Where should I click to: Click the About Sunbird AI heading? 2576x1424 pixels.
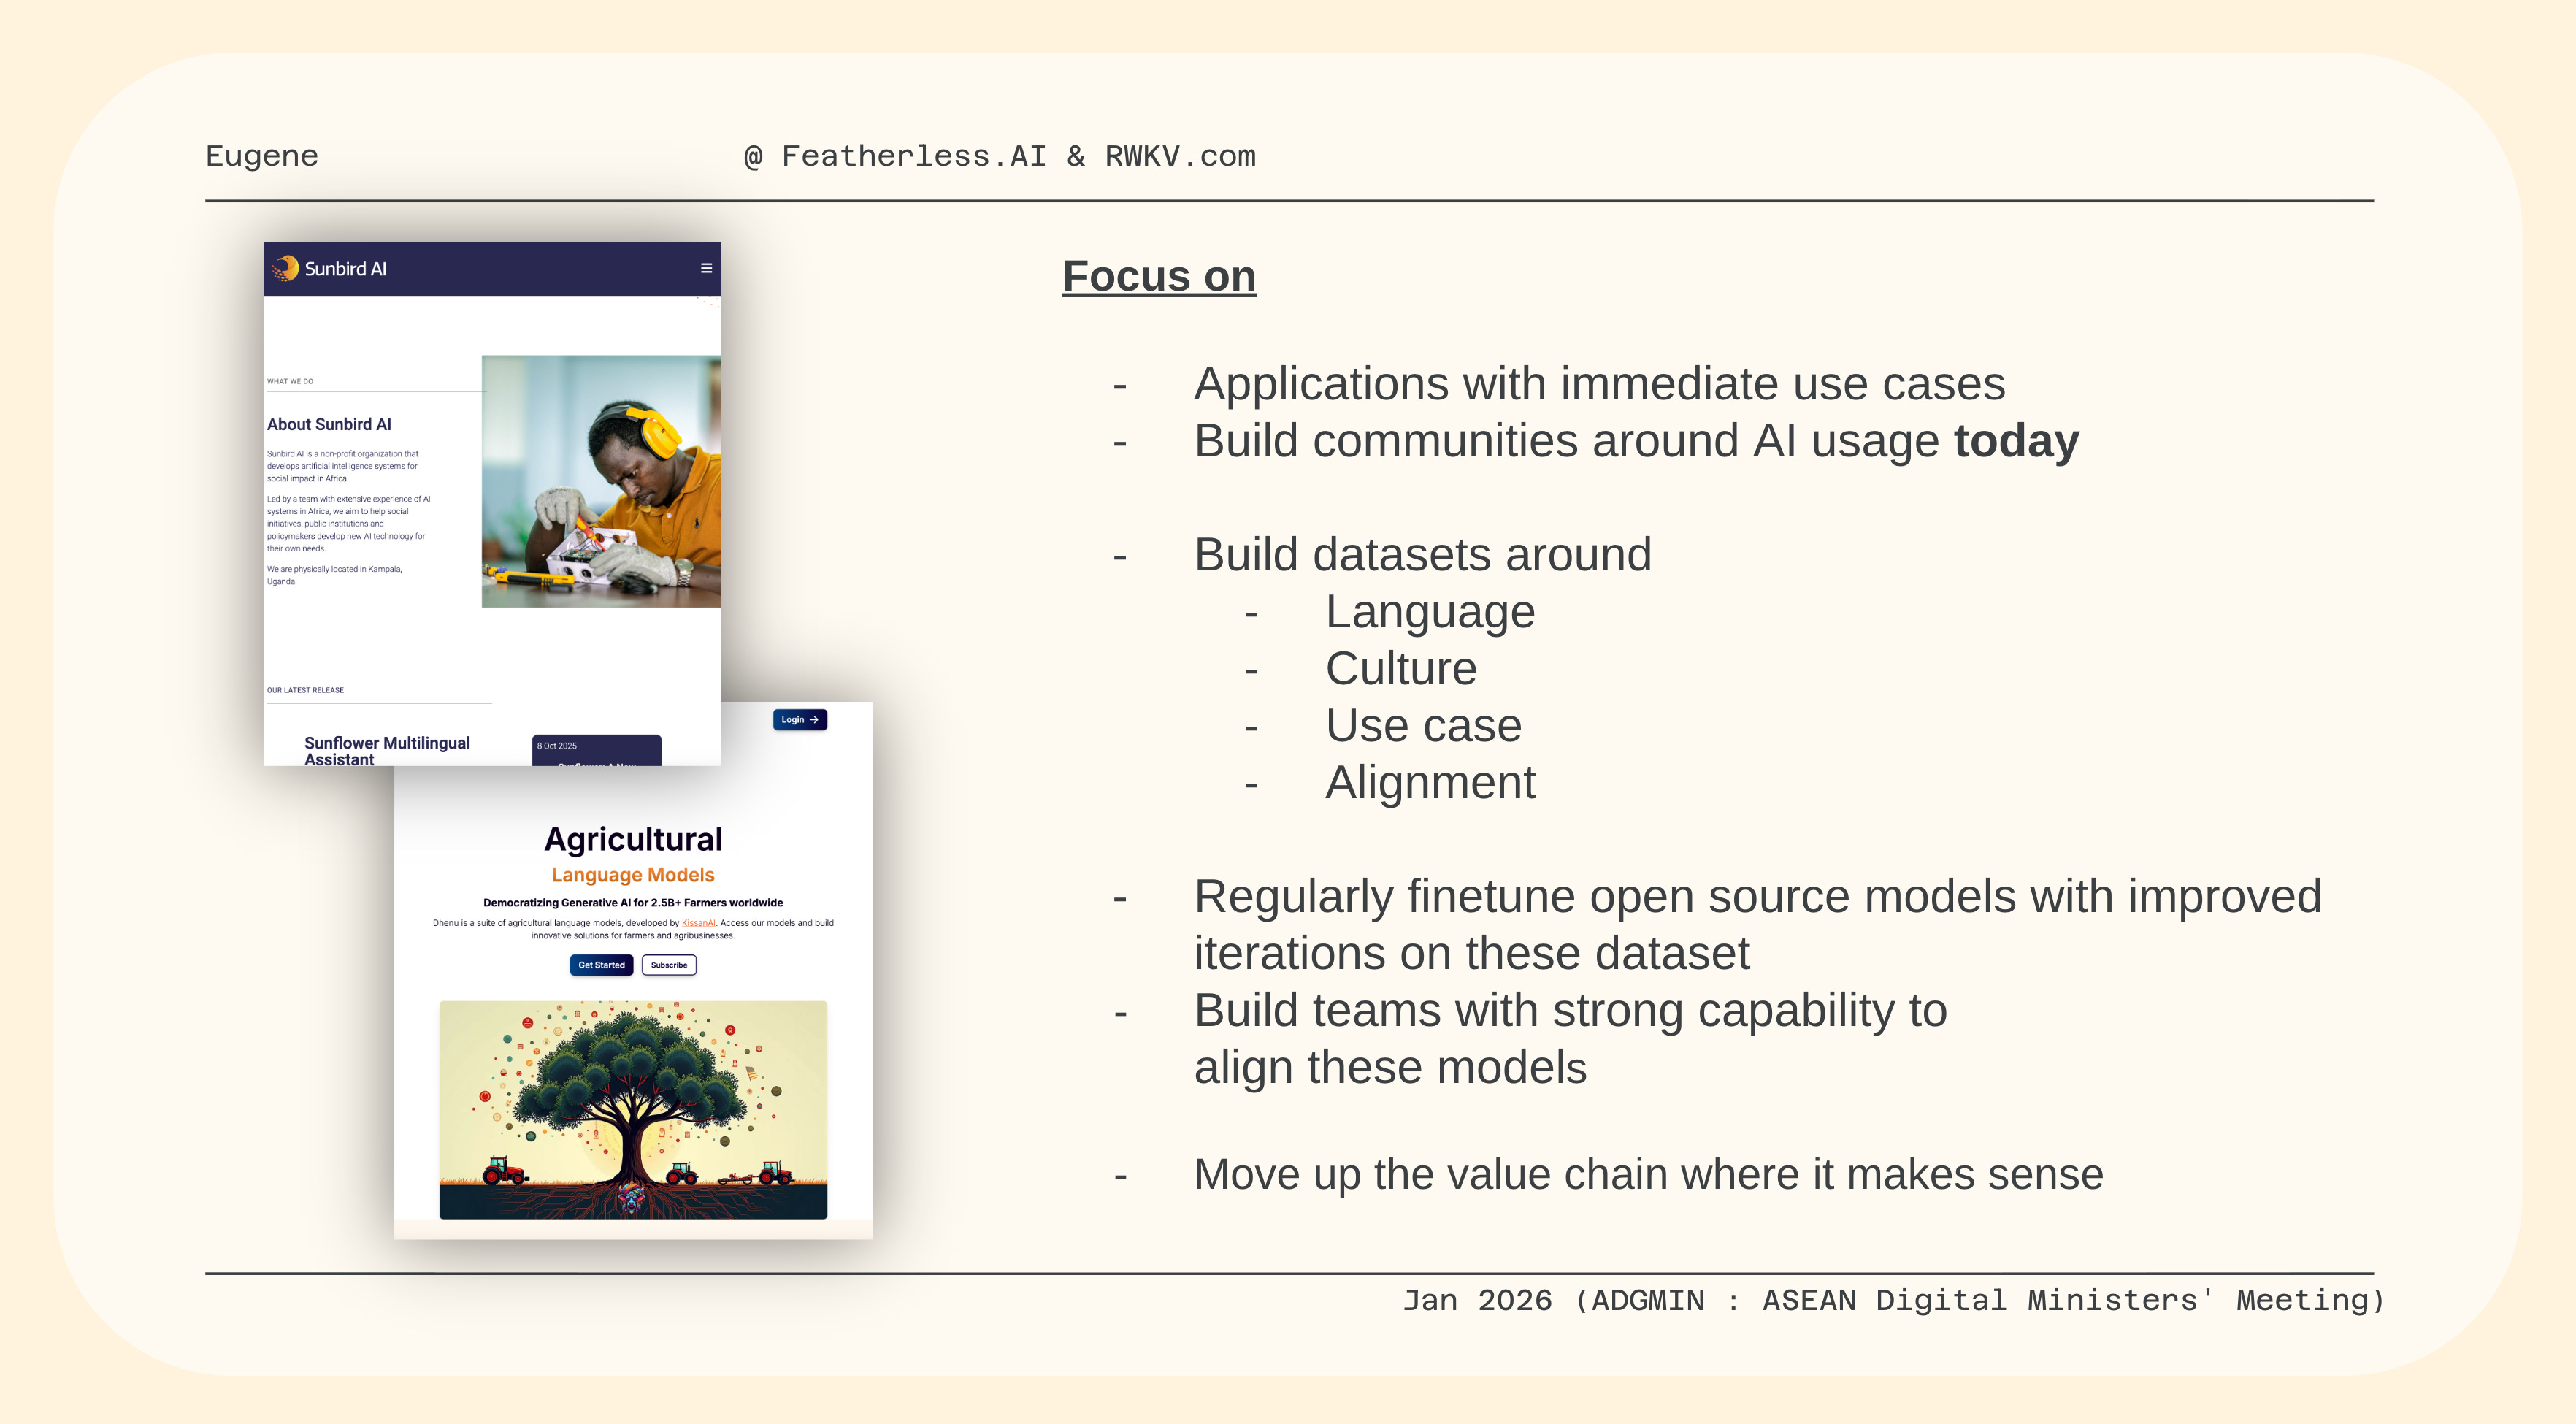coord(329,424)
